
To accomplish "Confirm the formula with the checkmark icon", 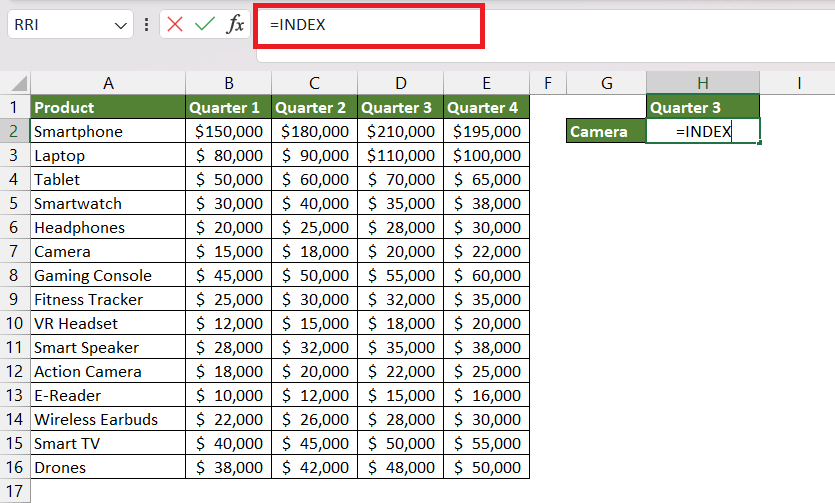I will pos(204,24).
